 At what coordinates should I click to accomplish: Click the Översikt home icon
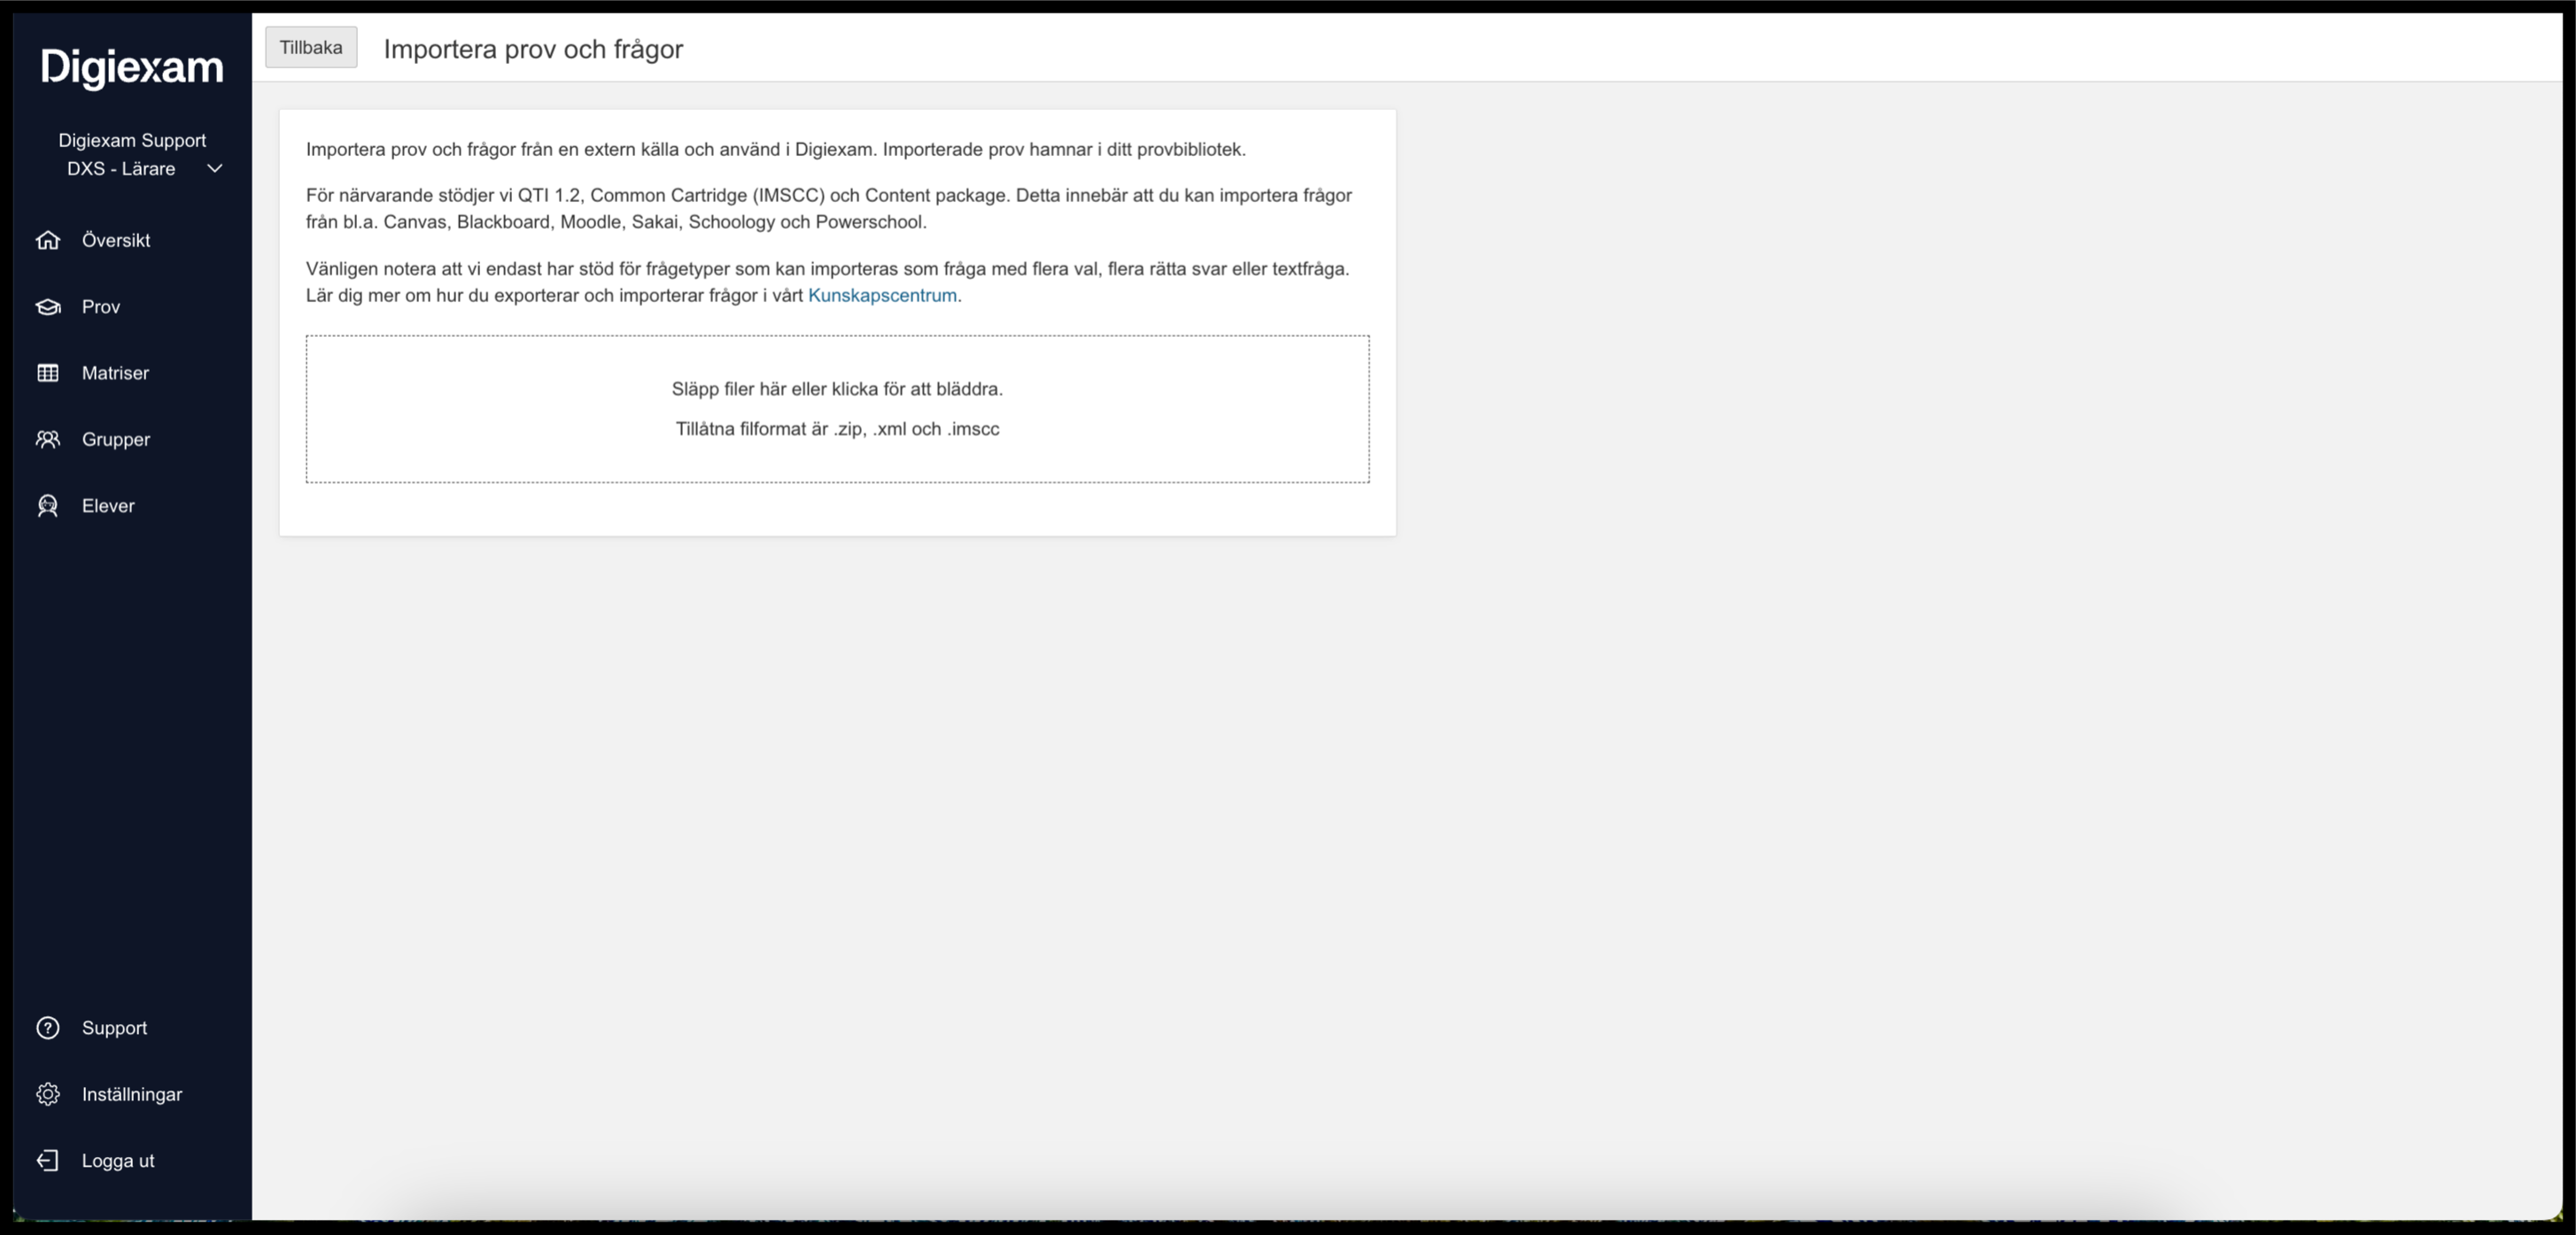(x=48, y=240)
